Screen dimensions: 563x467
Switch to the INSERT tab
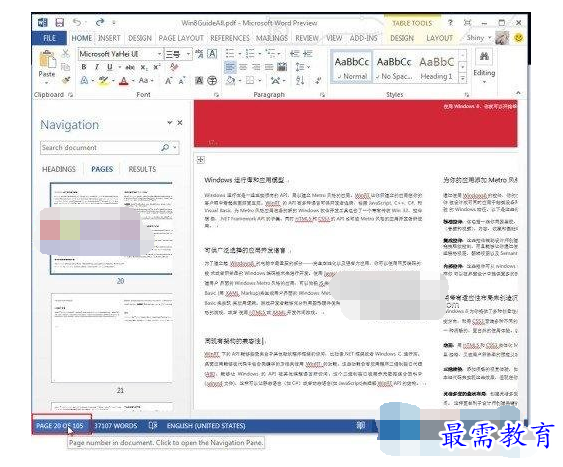(109, 38)
